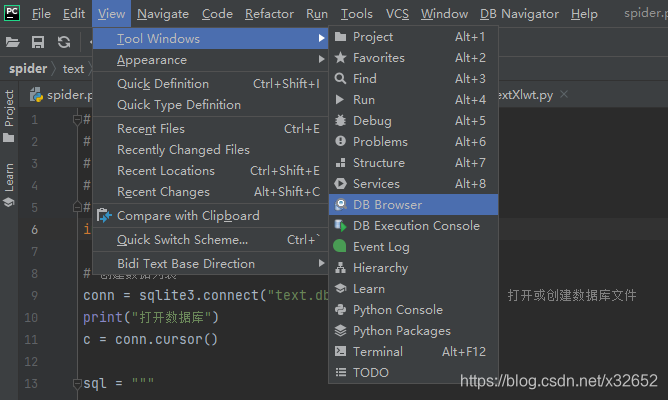Screen dimensions: 668x400
Task: Click the Favorites star icon
Action: [x=340, y=58]
